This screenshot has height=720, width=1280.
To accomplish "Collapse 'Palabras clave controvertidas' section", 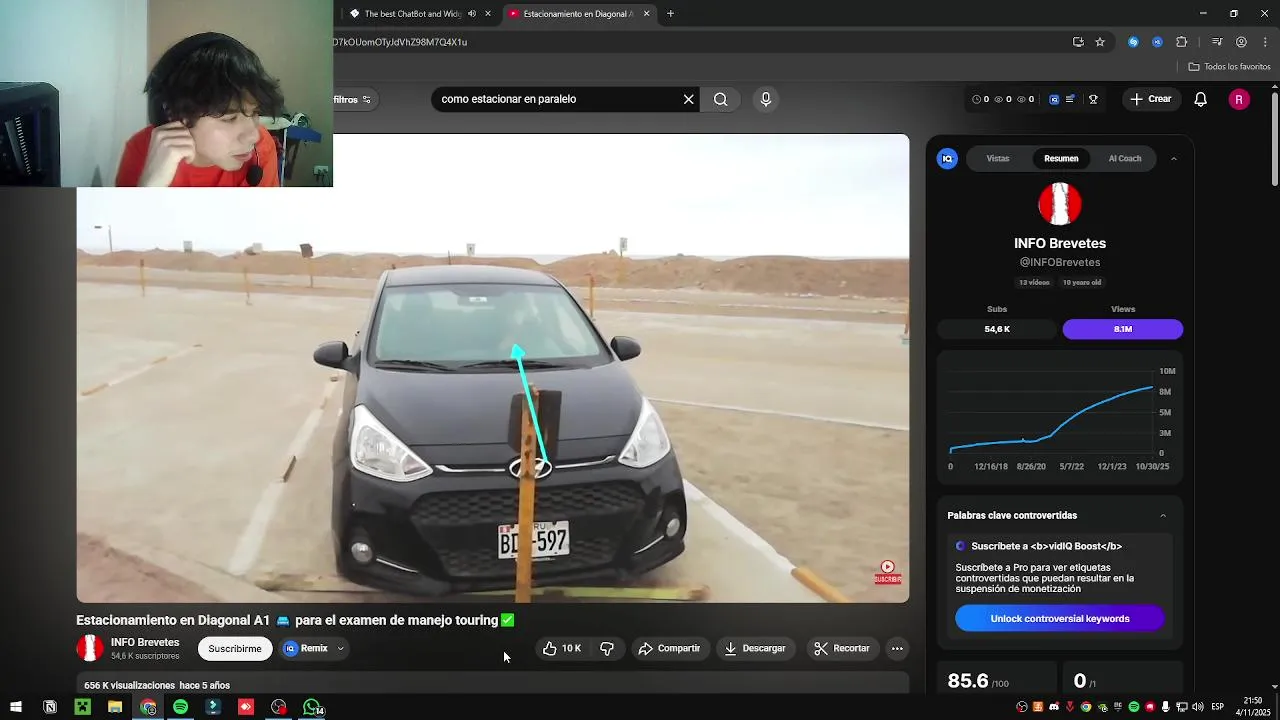I will click(x=1163, y=516).
